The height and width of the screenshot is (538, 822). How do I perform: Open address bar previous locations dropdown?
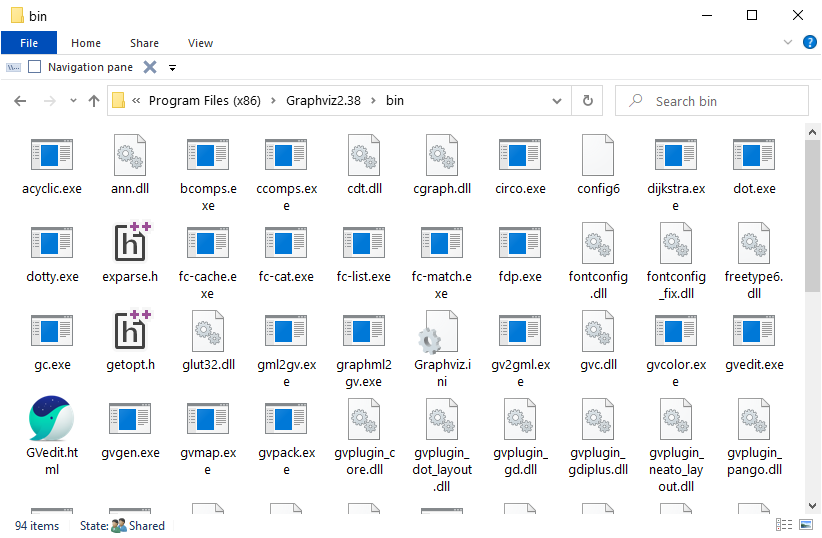[557, 101]
